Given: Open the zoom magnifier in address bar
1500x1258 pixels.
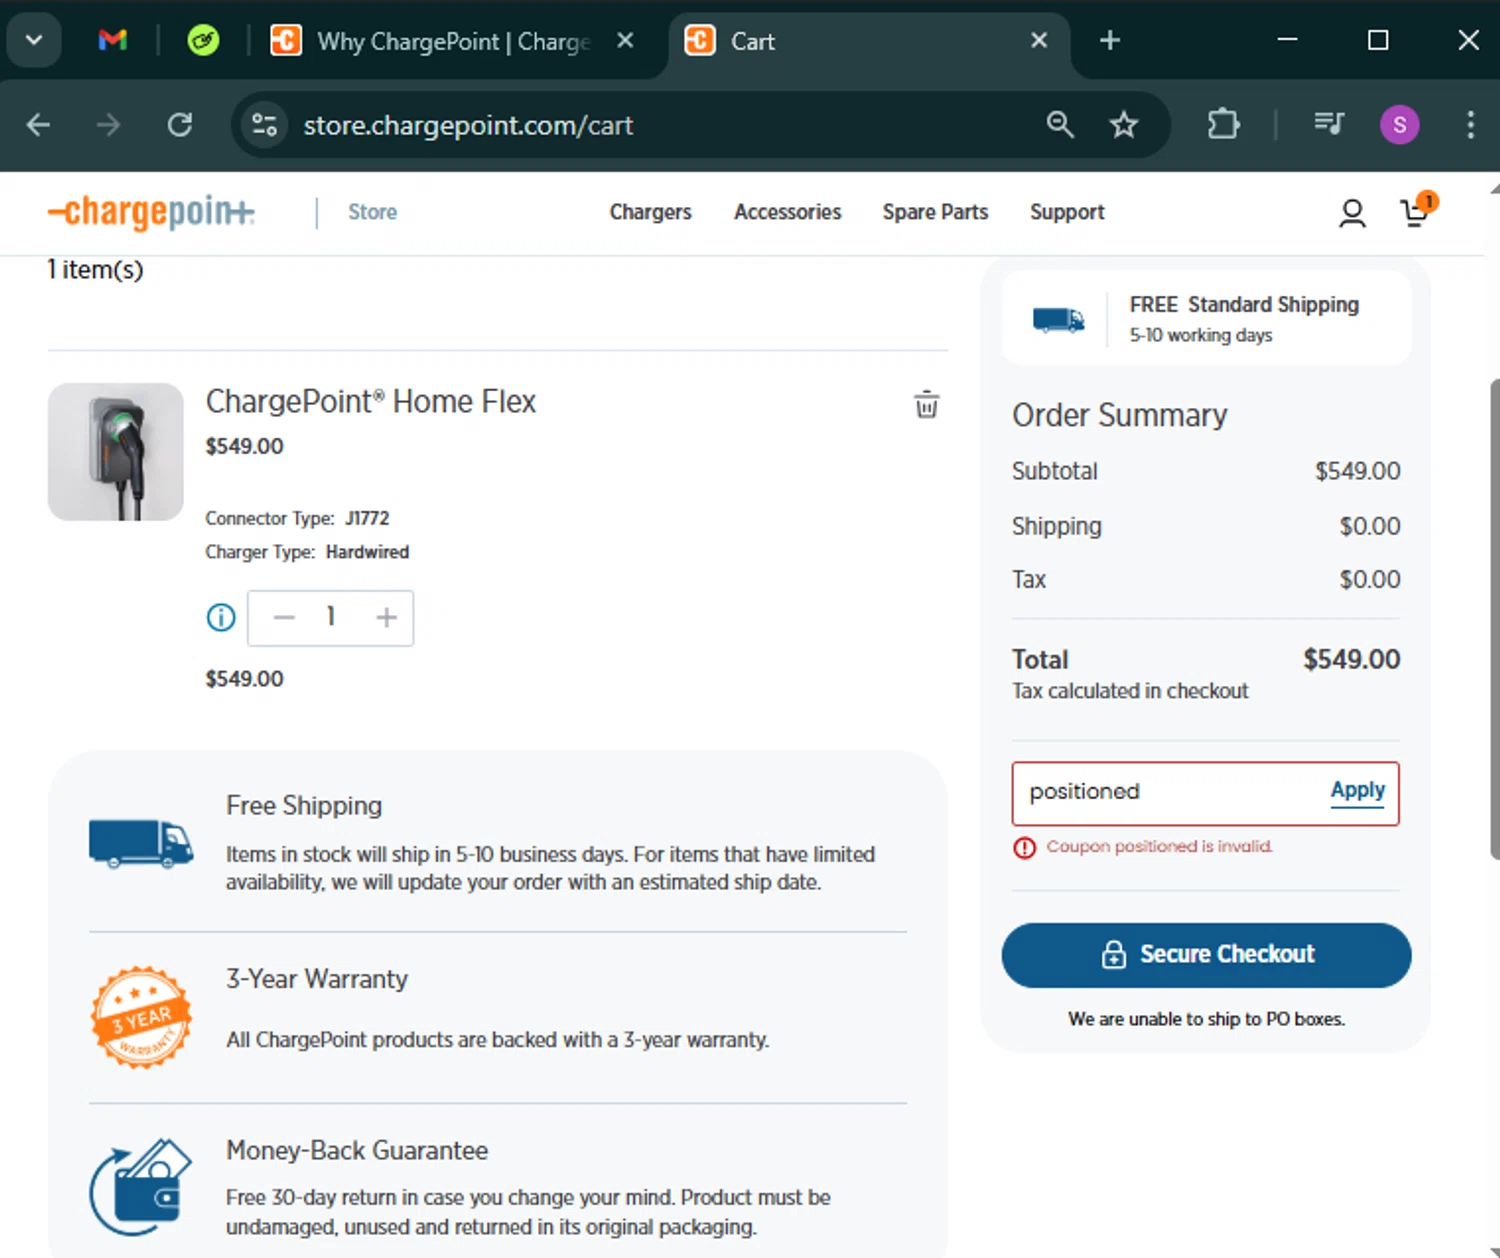Looking at the screenshot, I should pyautogui.click(x=1060, y=125).
